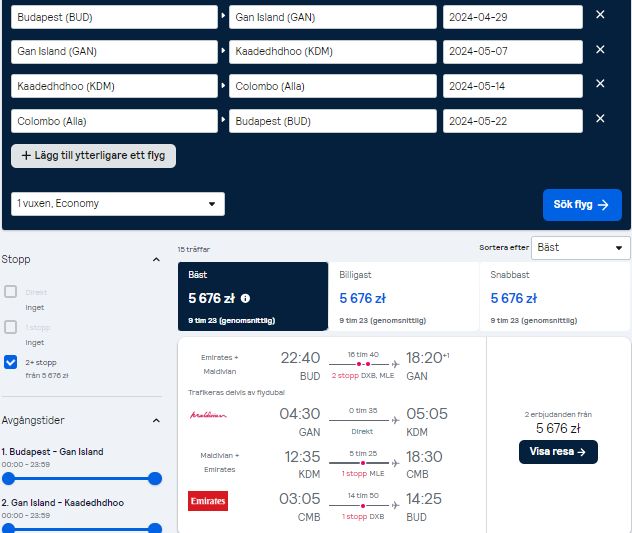This screenshot has width=632, height=533.
Task: Remove the Colombo to Budapest flight row
Action: click(600, 118)
